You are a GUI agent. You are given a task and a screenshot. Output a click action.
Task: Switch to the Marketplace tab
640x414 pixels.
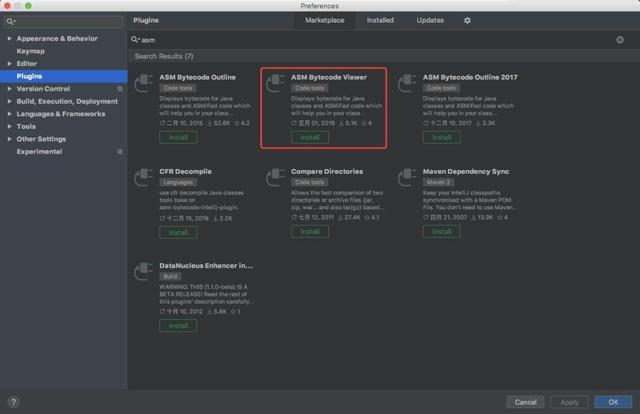click(x=324, y=20)
